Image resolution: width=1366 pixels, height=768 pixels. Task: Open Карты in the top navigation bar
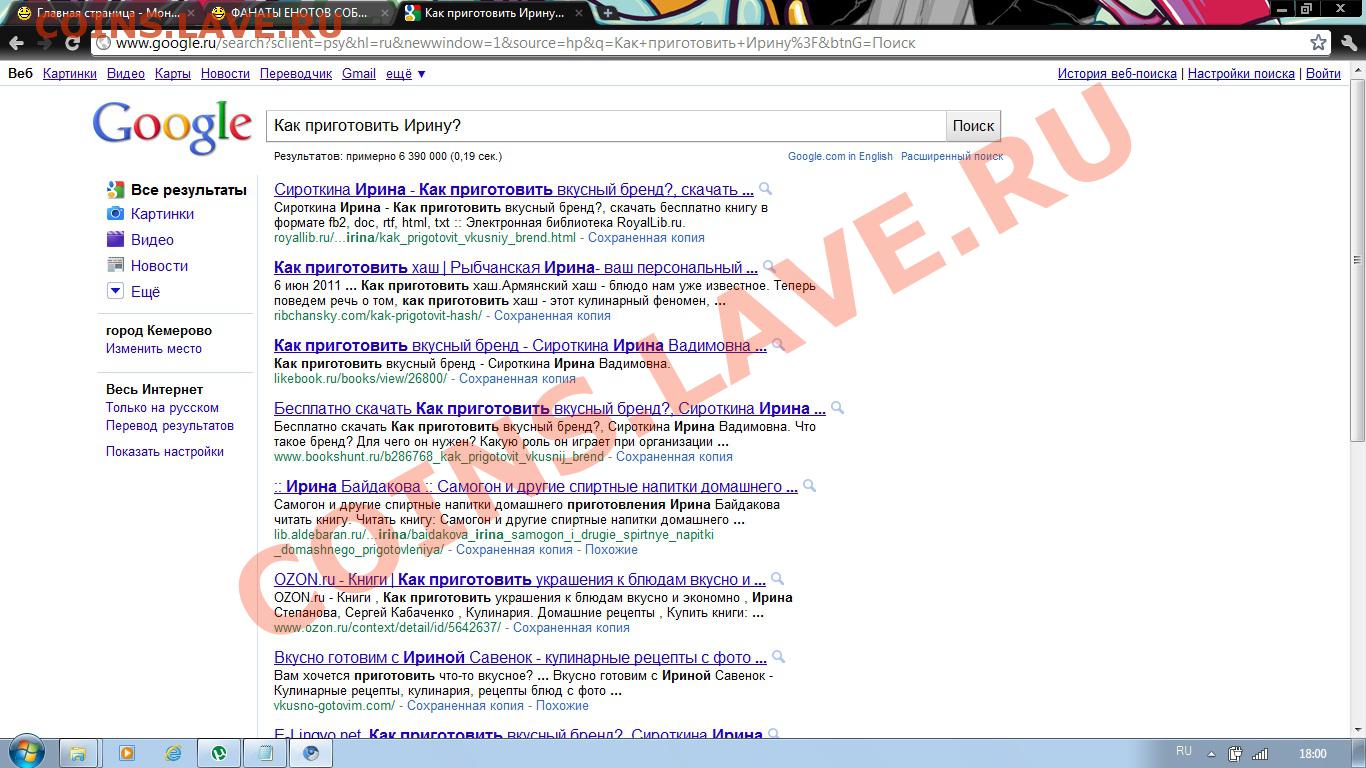(x=173, y=73)
